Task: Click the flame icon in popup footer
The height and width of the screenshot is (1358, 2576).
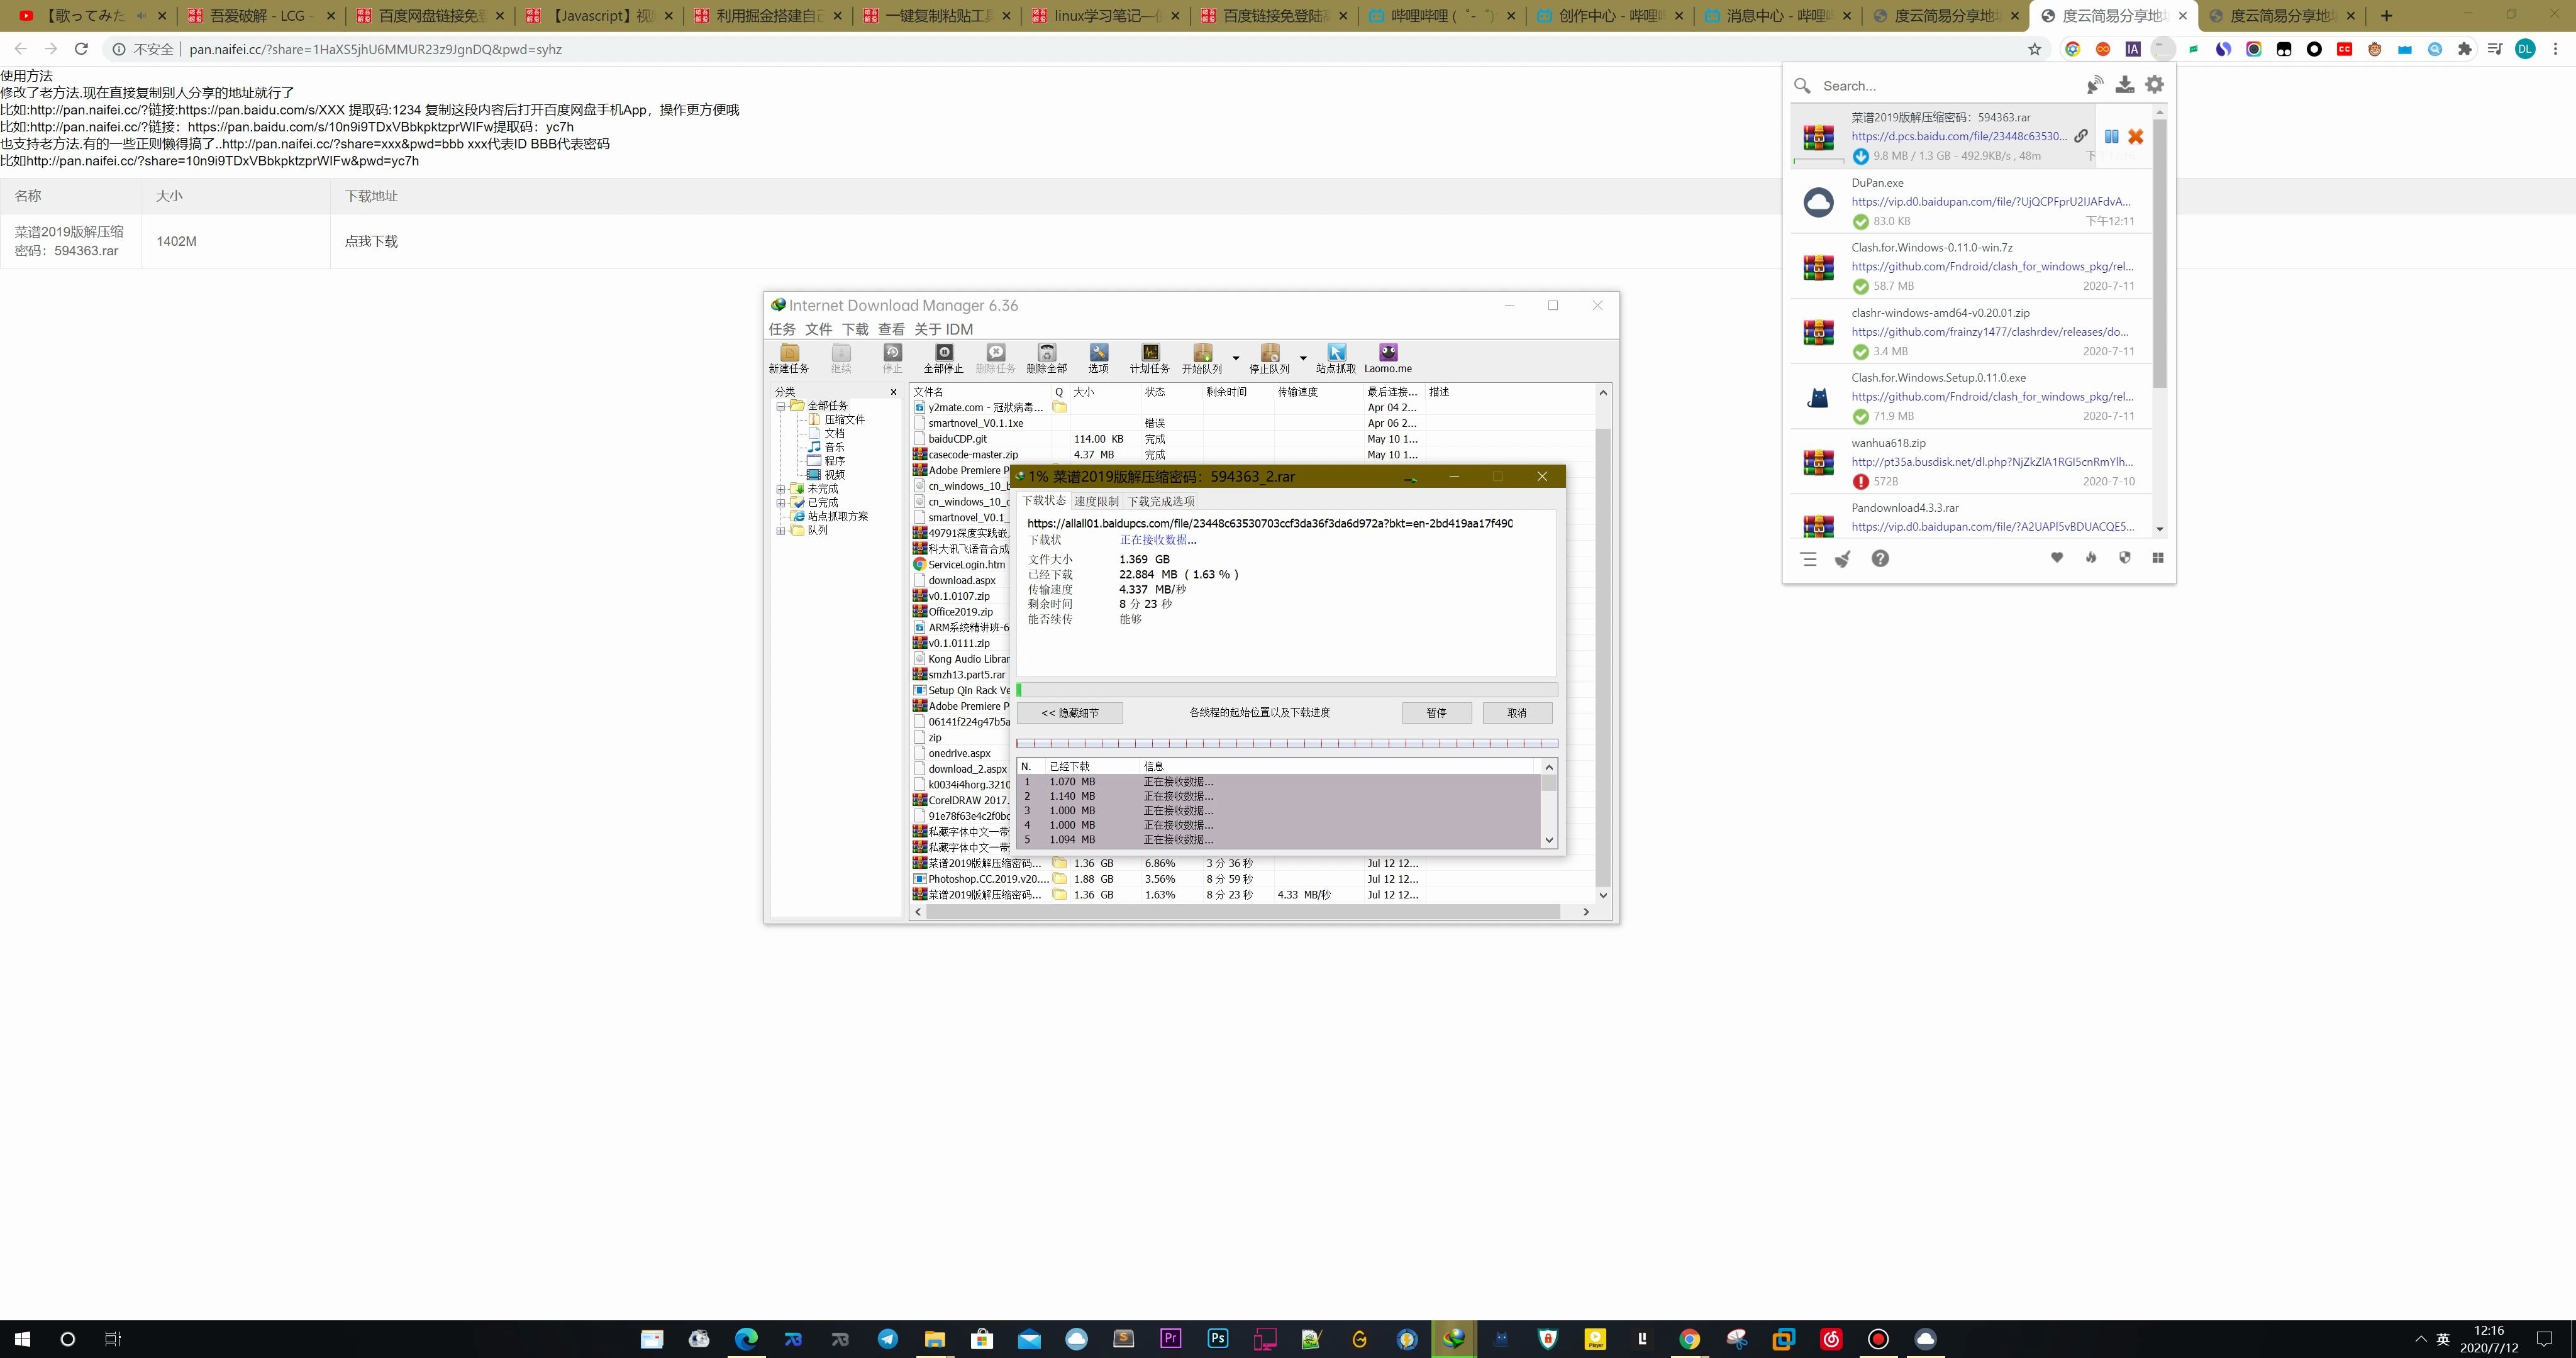Action: pos(2091,557)
